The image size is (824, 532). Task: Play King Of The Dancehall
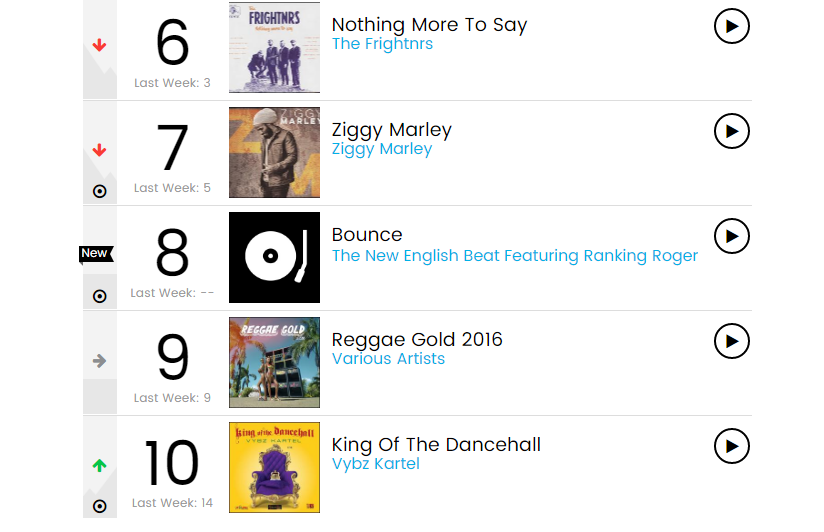(x=732, y=446)
